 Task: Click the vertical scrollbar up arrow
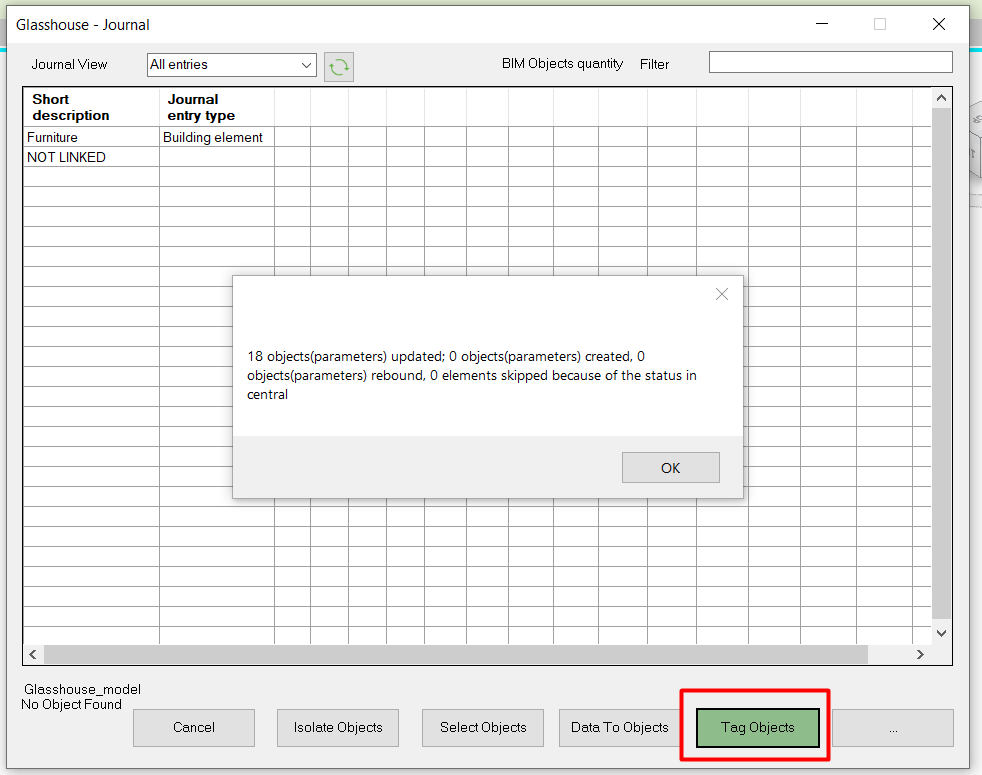[x=941, y=98]
